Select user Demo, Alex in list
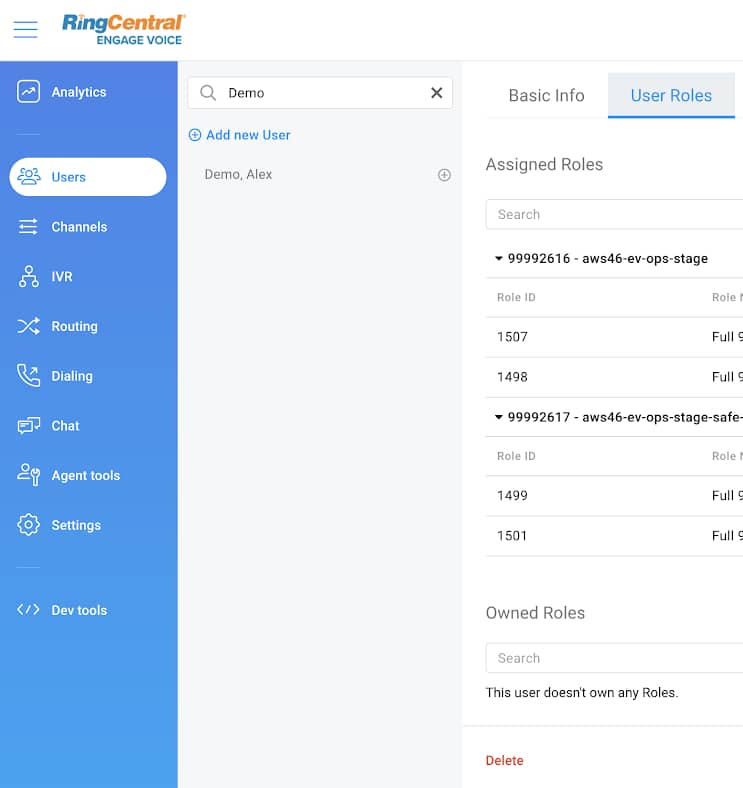743x788 pixels. pos(238,174)
